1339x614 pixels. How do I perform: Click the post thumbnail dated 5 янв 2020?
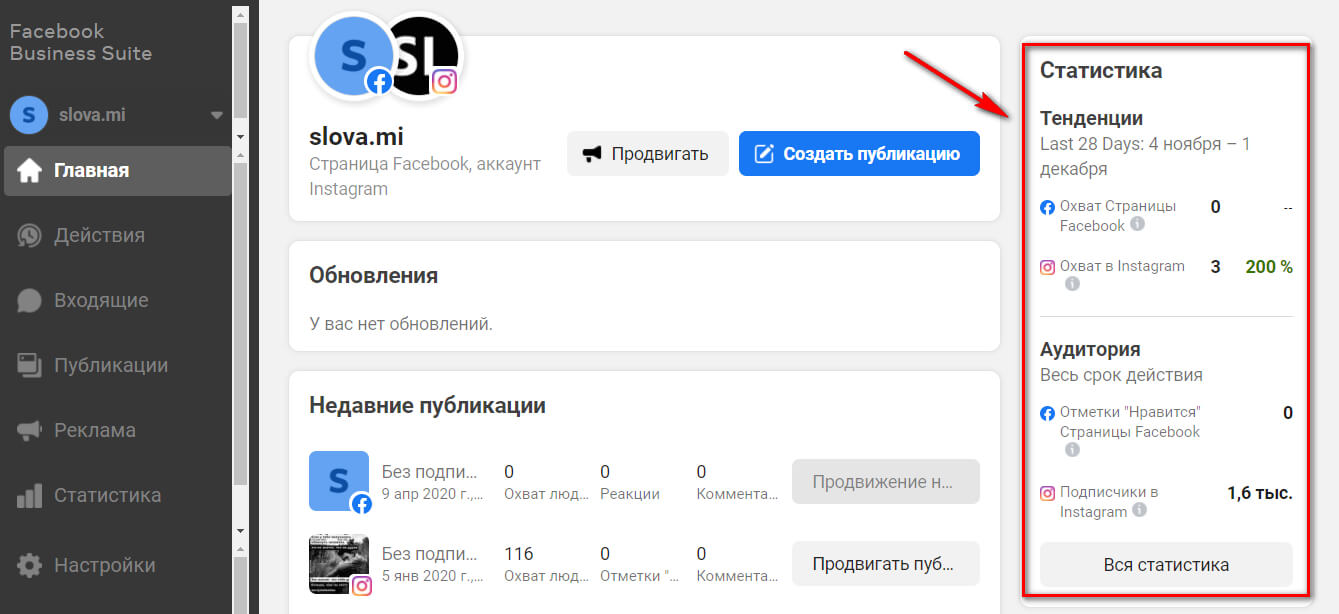[339, 563]
